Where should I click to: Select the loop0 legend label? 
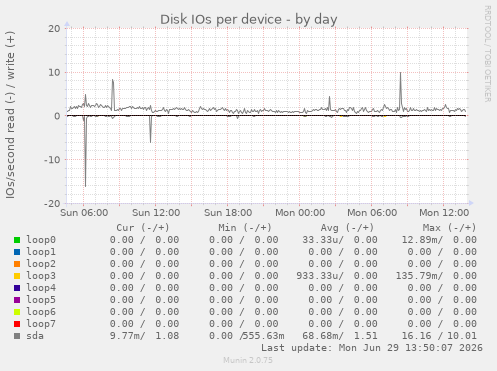coord(41,240)
